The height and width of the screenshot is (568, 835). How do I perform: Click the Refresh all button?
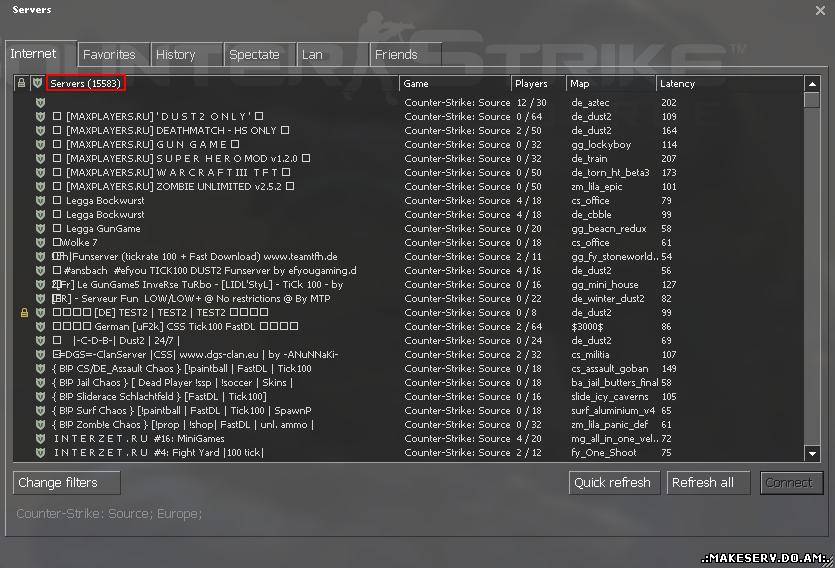point(709,483)
